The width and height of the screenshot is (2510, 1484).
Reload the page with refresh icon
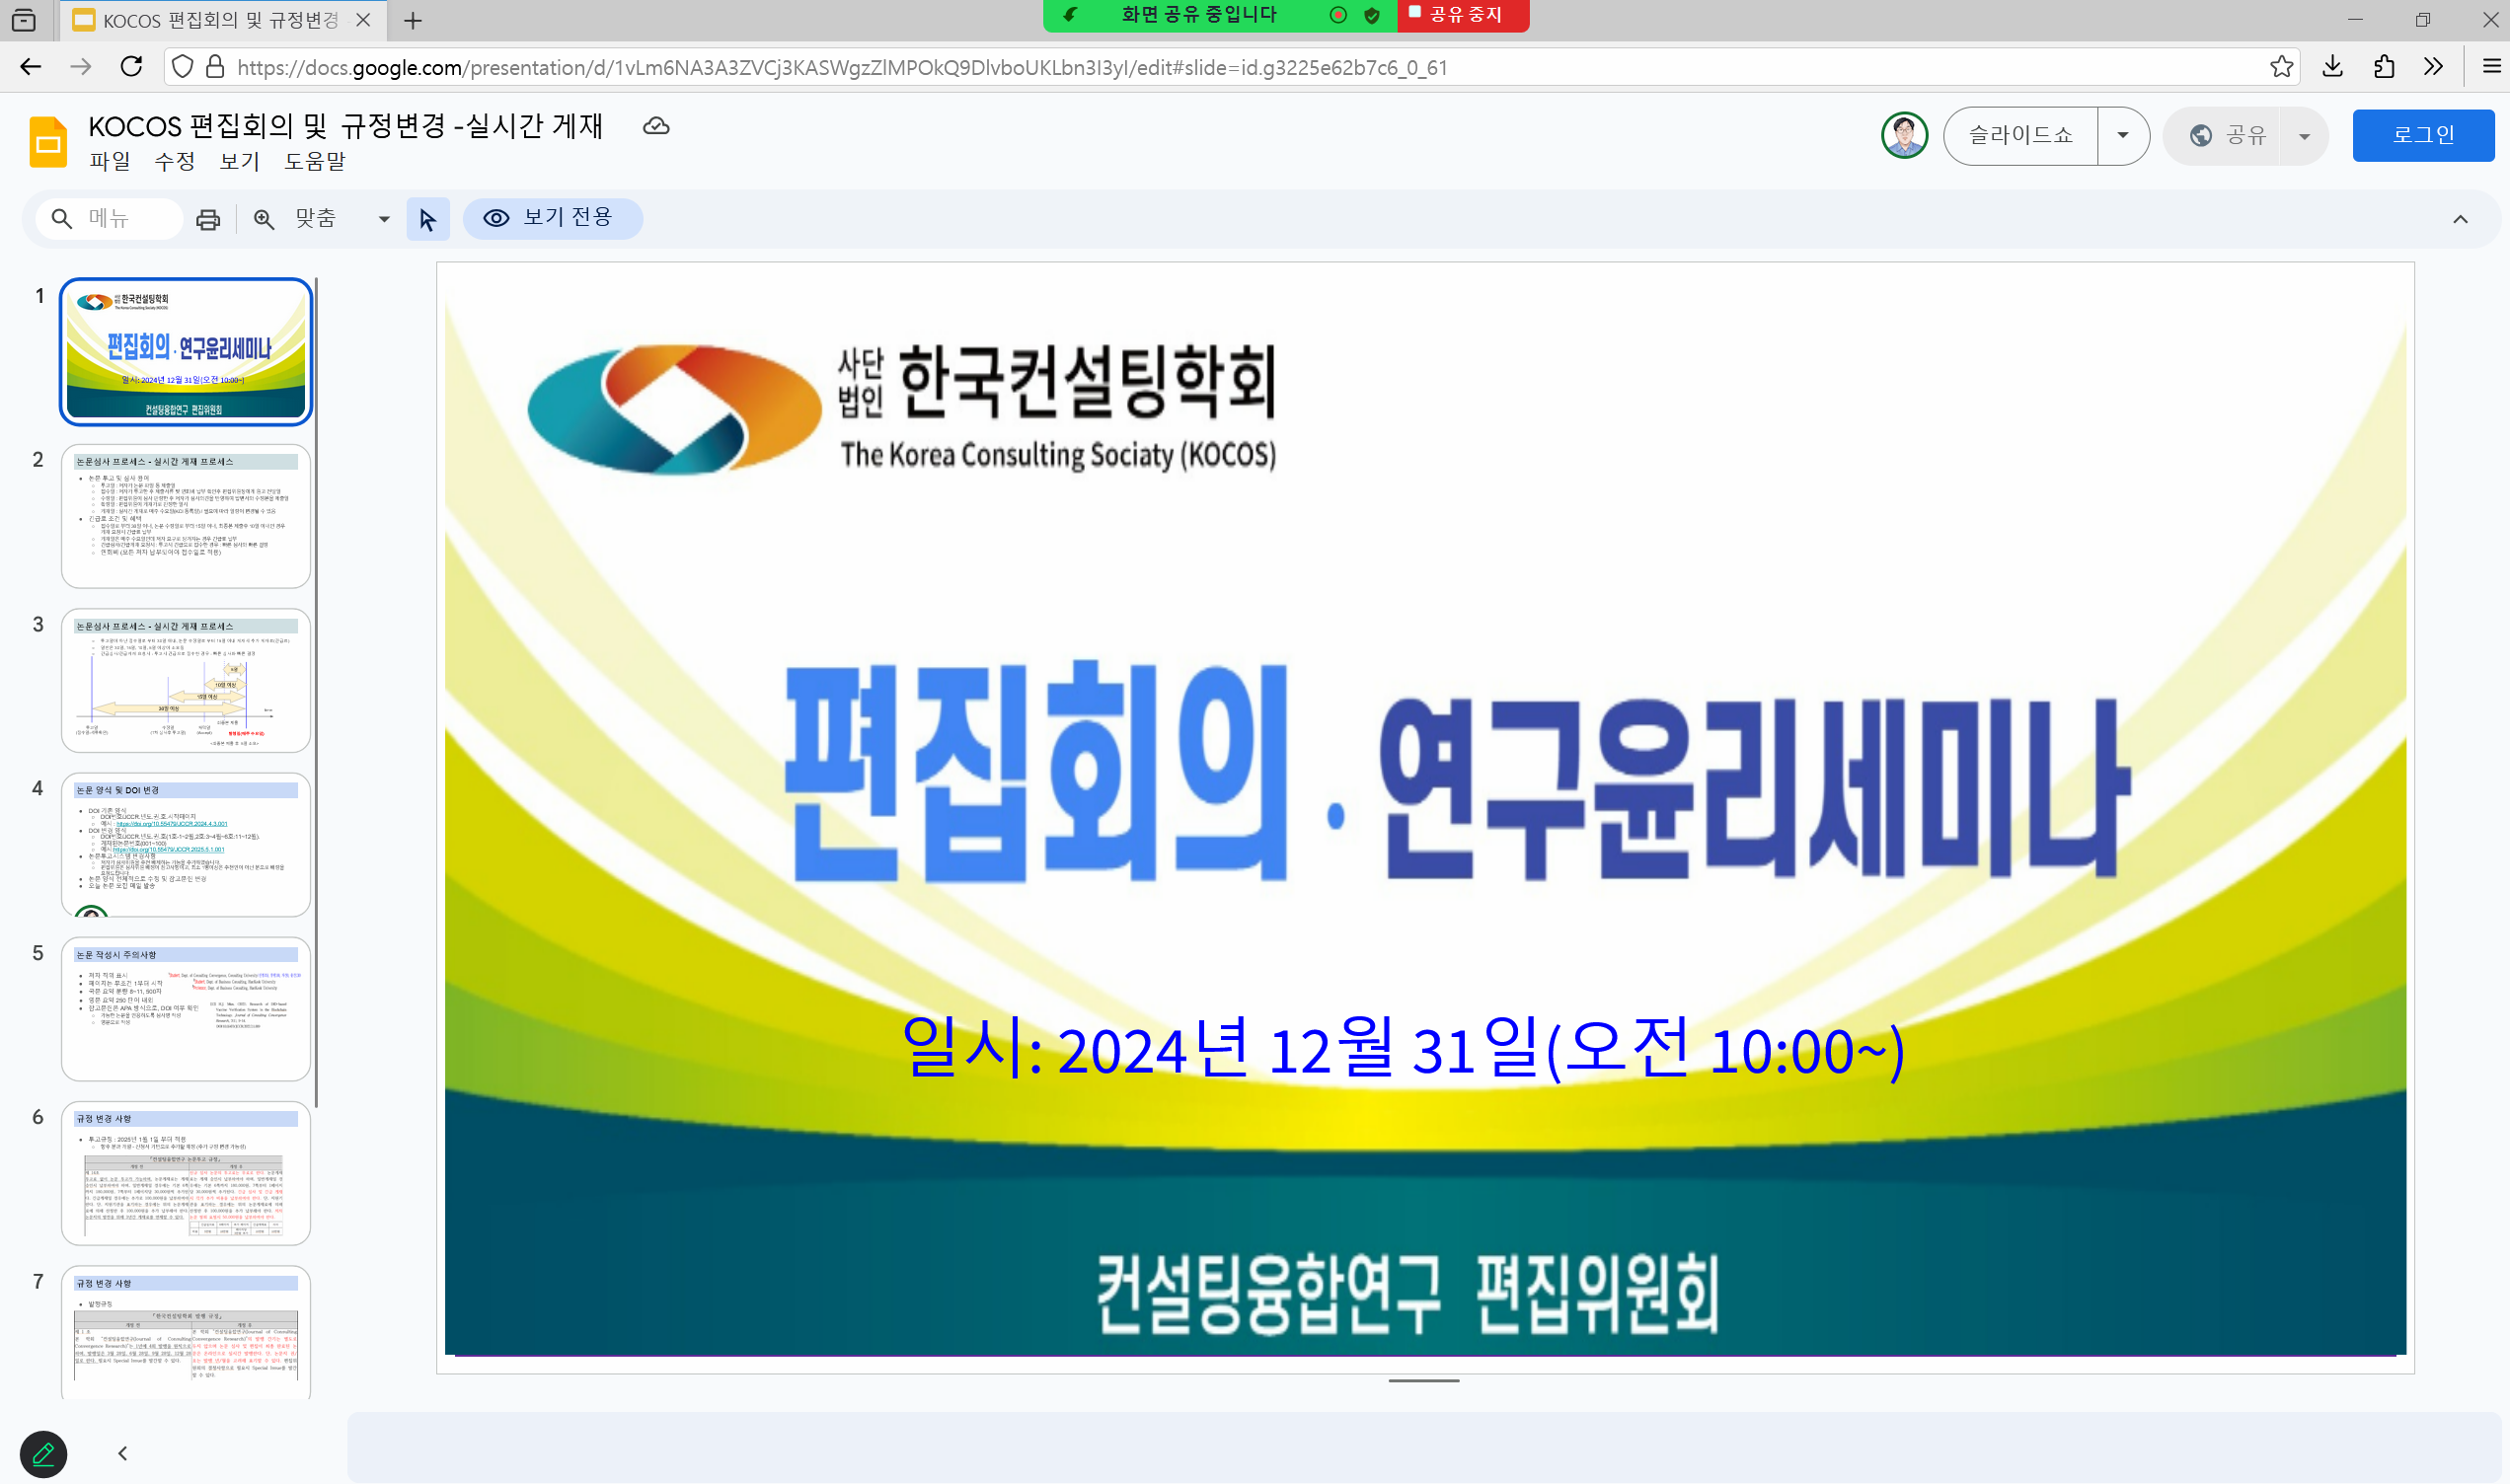pos(131,67)
